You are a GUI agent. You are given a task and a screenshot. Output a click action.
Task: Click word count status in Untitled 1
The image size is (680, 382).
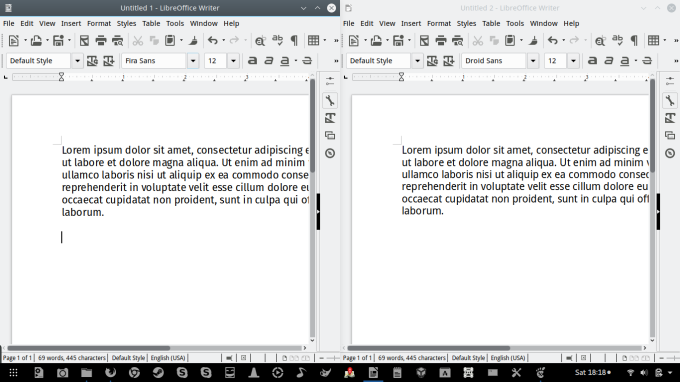point(72,358)
